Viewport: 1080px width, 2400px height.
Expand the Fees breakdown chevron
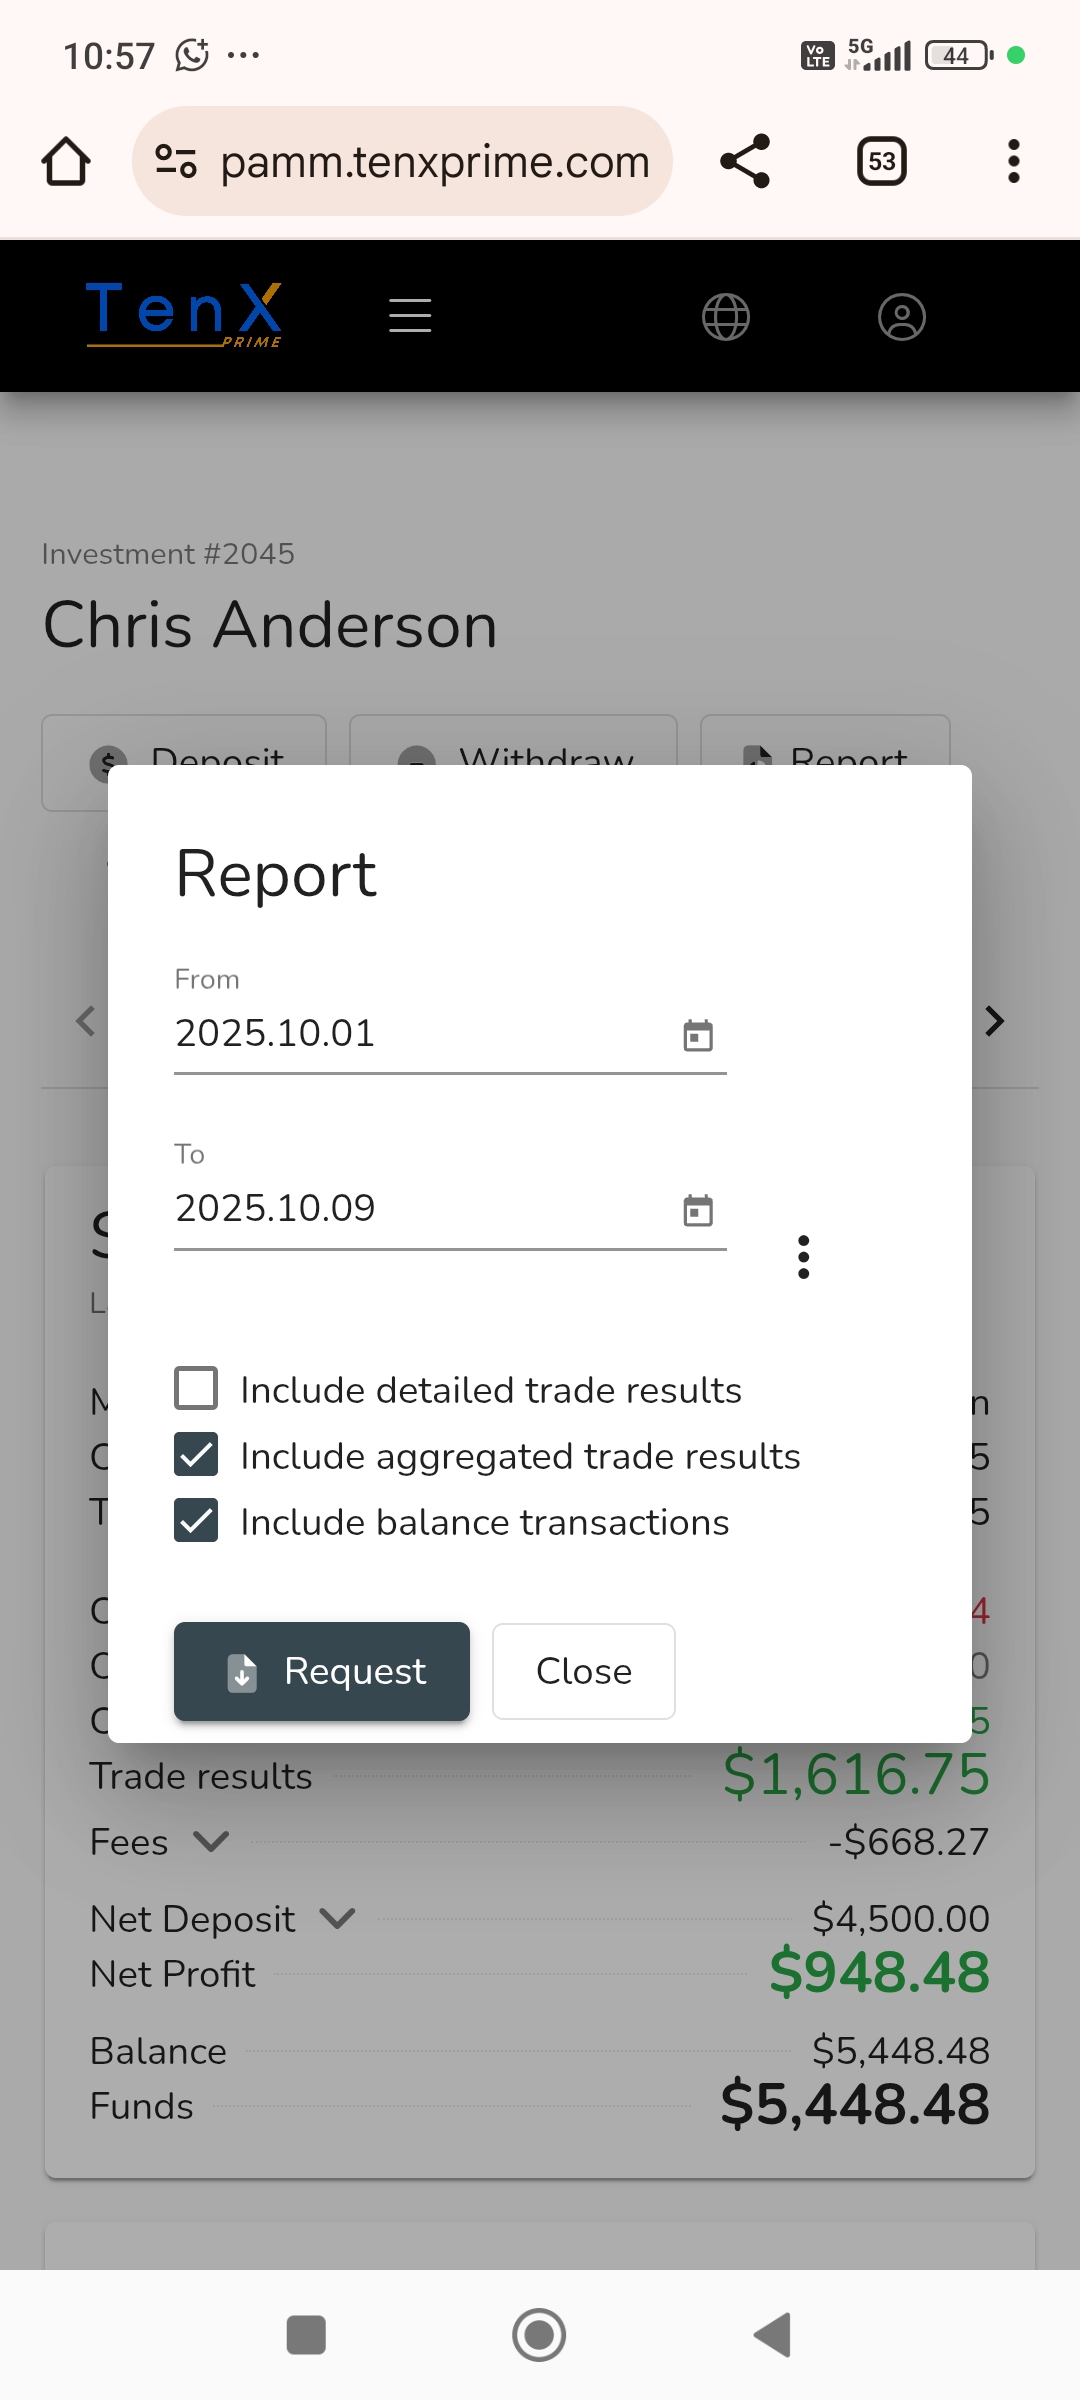(211, 1841)
